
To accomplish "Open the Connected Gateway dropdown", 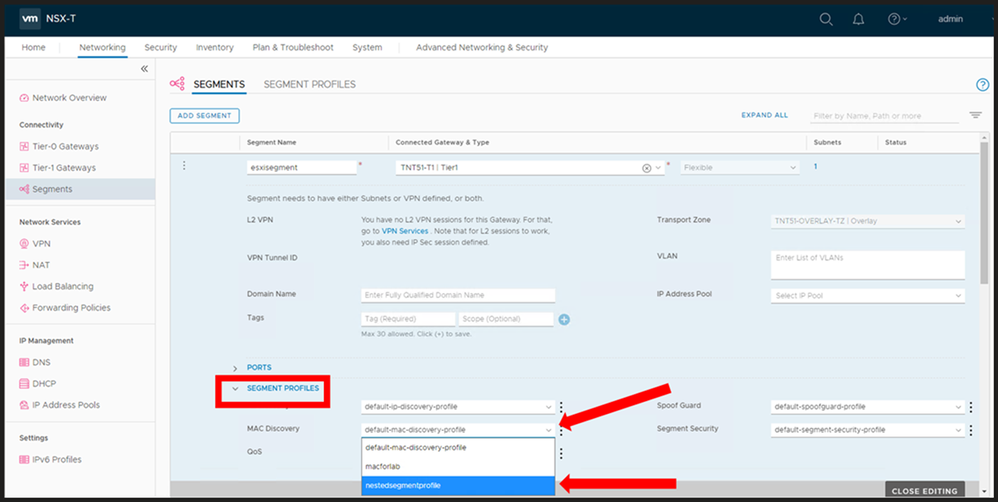I will pos(658,168).
